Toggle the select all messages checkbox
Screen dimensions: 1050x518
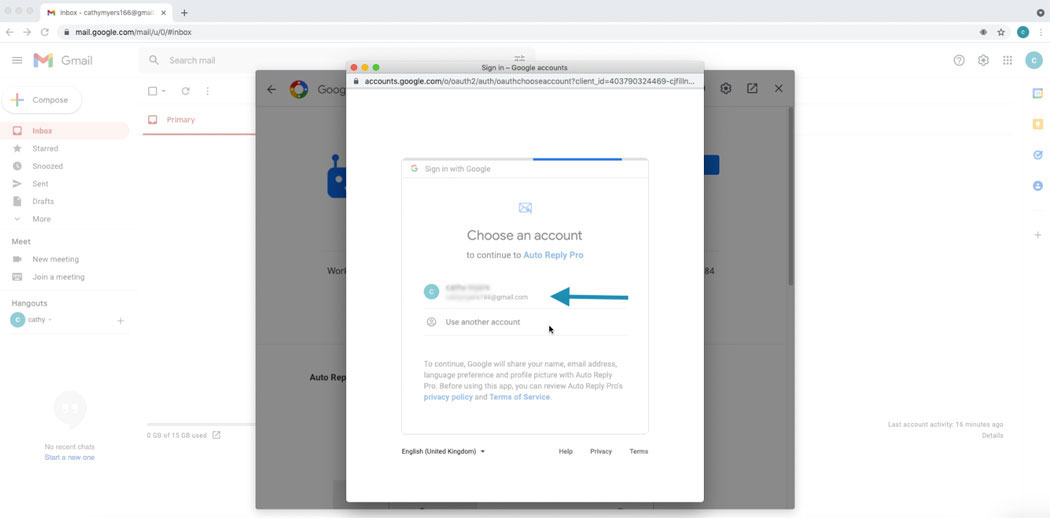tap(153, 91)
